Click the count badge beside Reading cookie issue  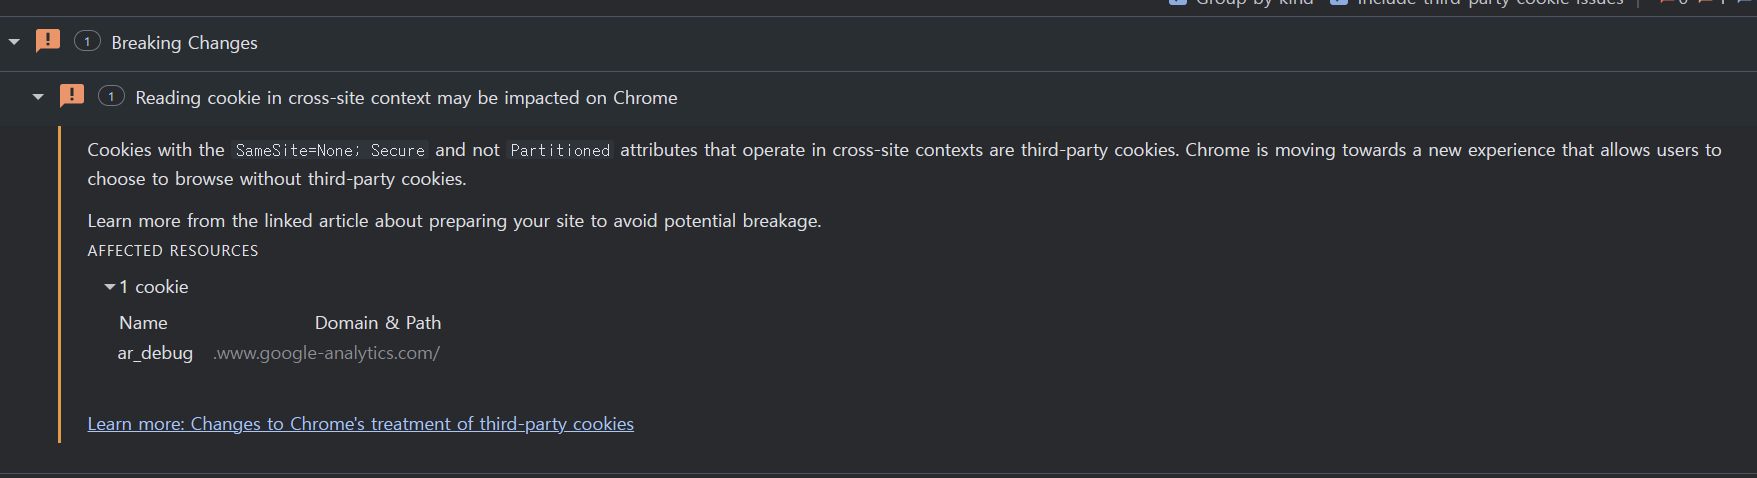tap(111, 96)
